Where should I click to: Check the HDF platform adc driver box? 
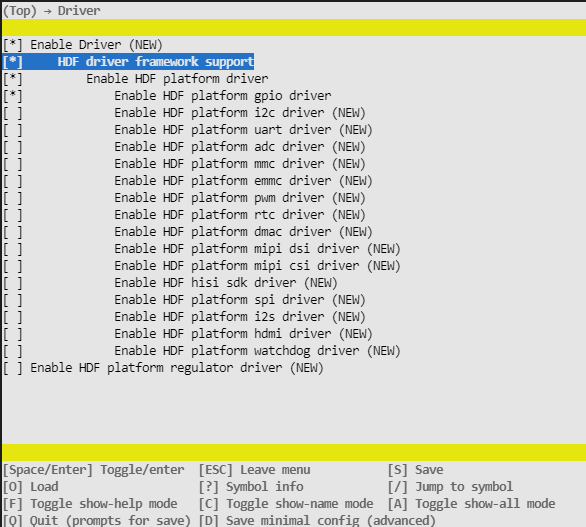coord(184,147)
